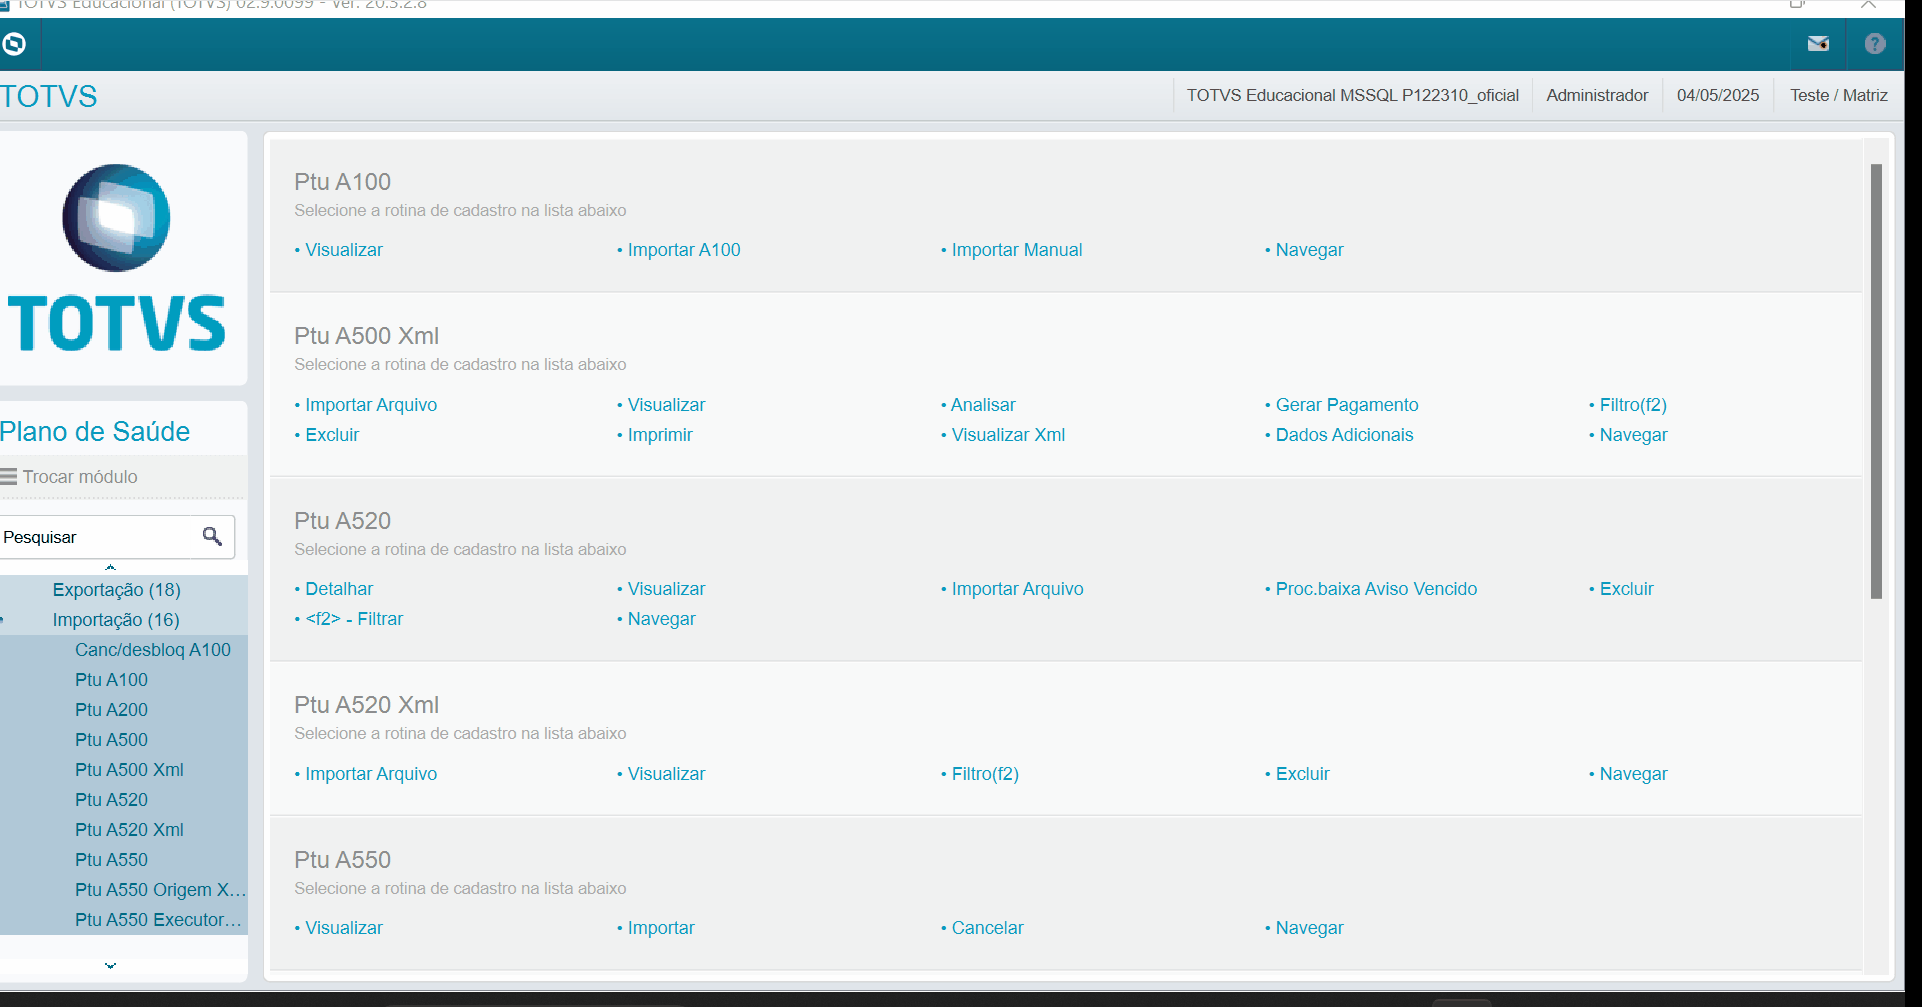
Task: Click Importar A100 link
Action: click(684, 250)
